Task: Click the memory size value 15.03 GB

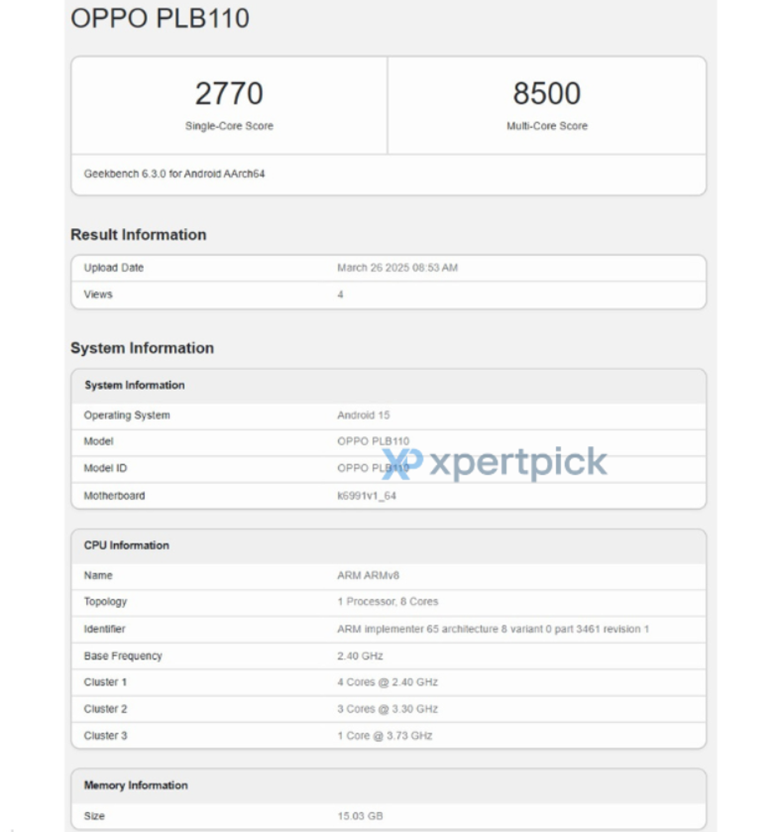Action: pyautogui.click(x=360, y=816)
